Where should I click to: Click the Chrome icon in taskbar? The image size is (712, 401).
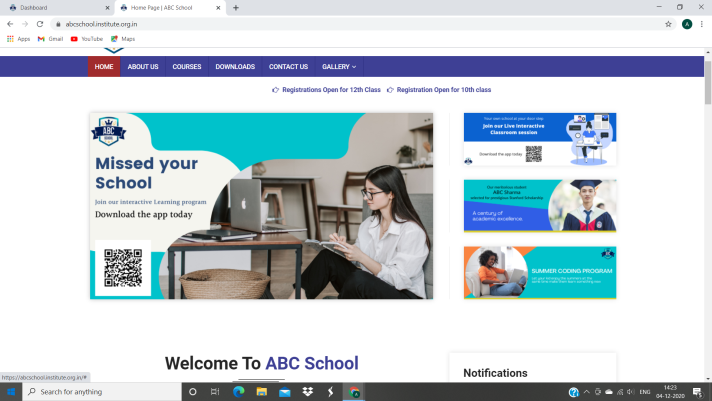[x=354, y=391]
